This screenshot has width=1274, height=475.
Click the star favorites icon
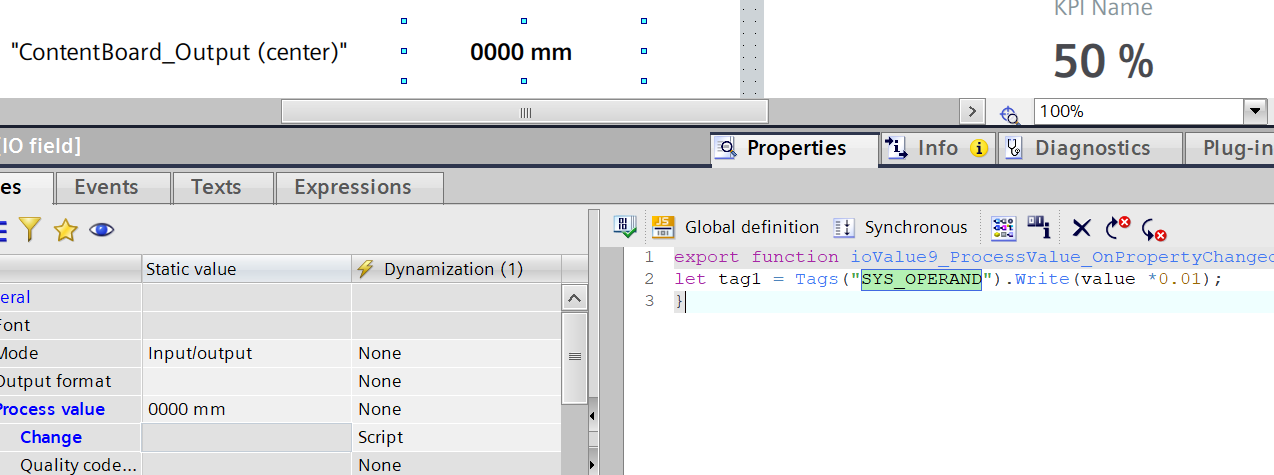(66, 231)
